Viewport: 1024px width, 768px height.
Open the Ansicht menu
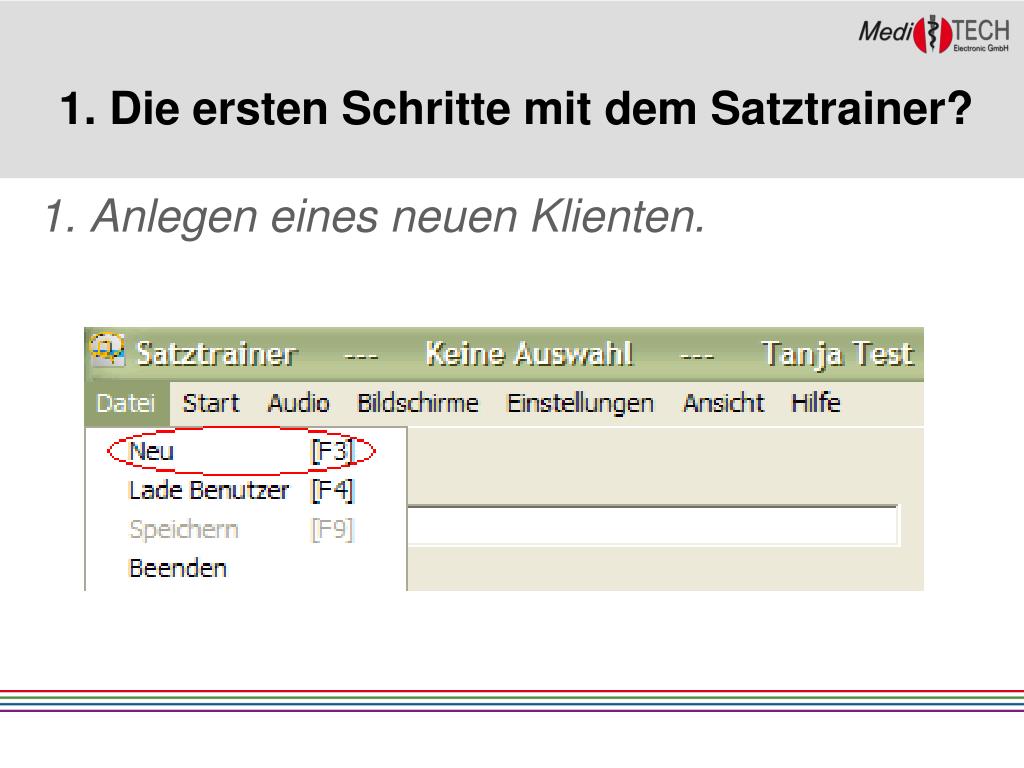click(x=724, y=404)
